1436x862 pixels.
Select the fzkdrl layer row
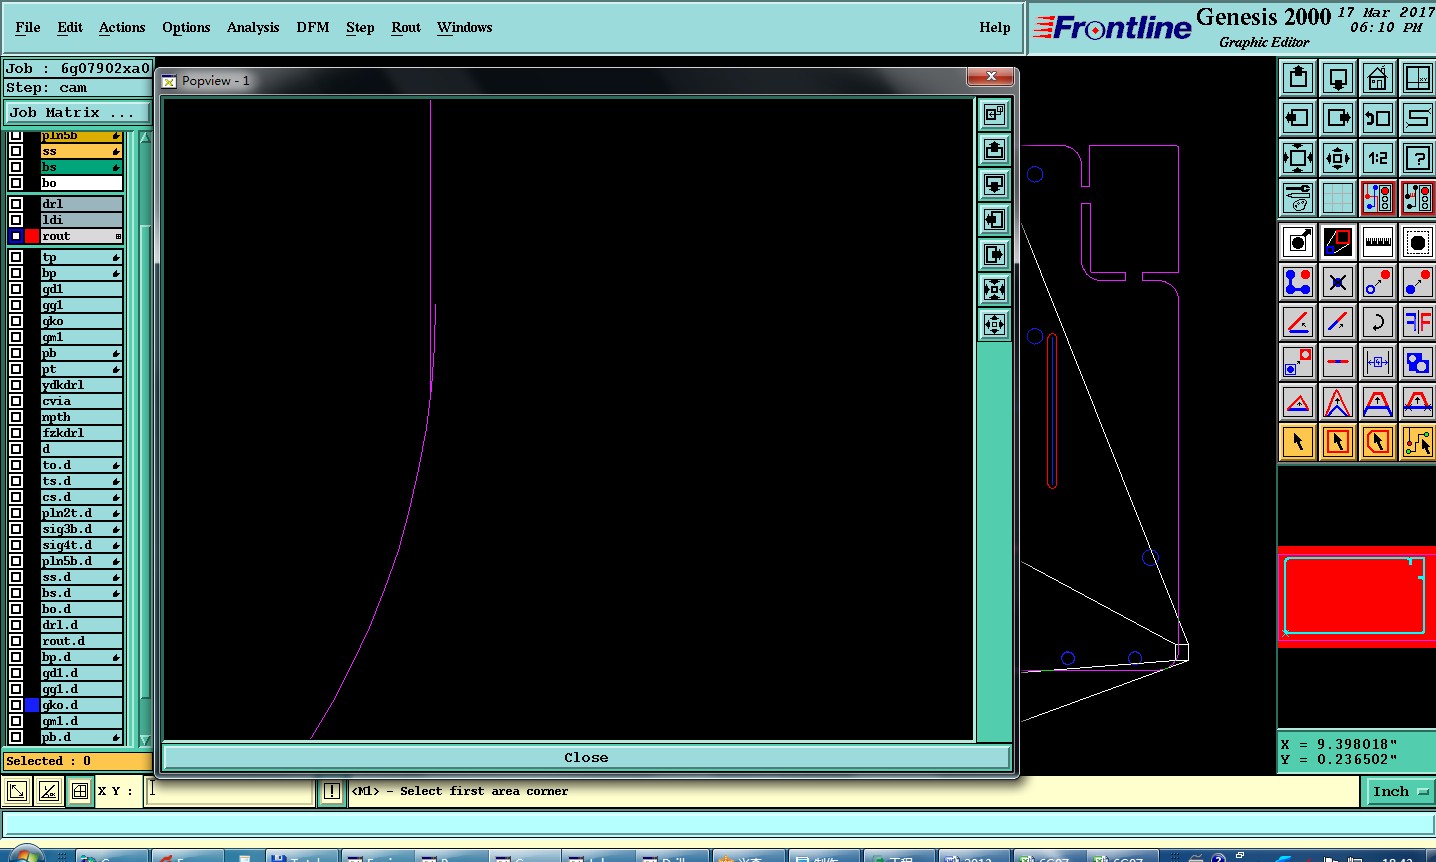pos(81,433)
